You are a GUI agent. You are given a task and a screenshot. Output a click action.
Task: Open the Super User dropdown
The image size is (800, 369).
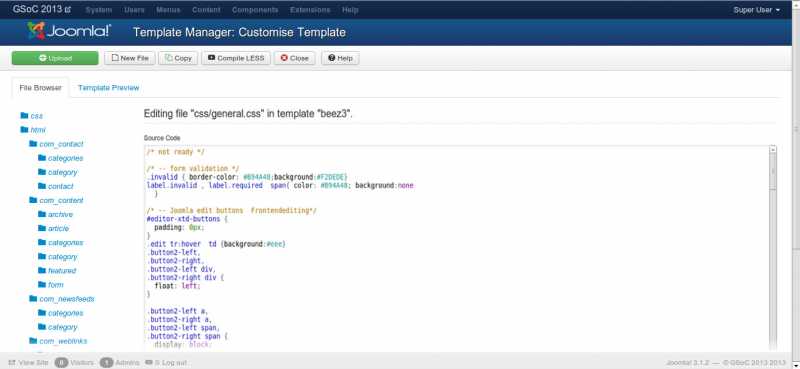[757, 10]
